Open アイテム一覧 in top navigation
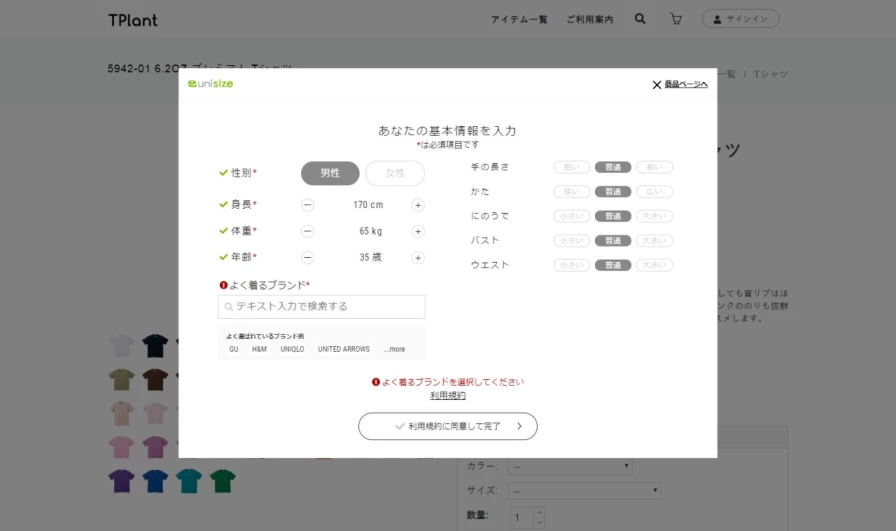This screenshot has width=896, height=531. coord(519,19)
